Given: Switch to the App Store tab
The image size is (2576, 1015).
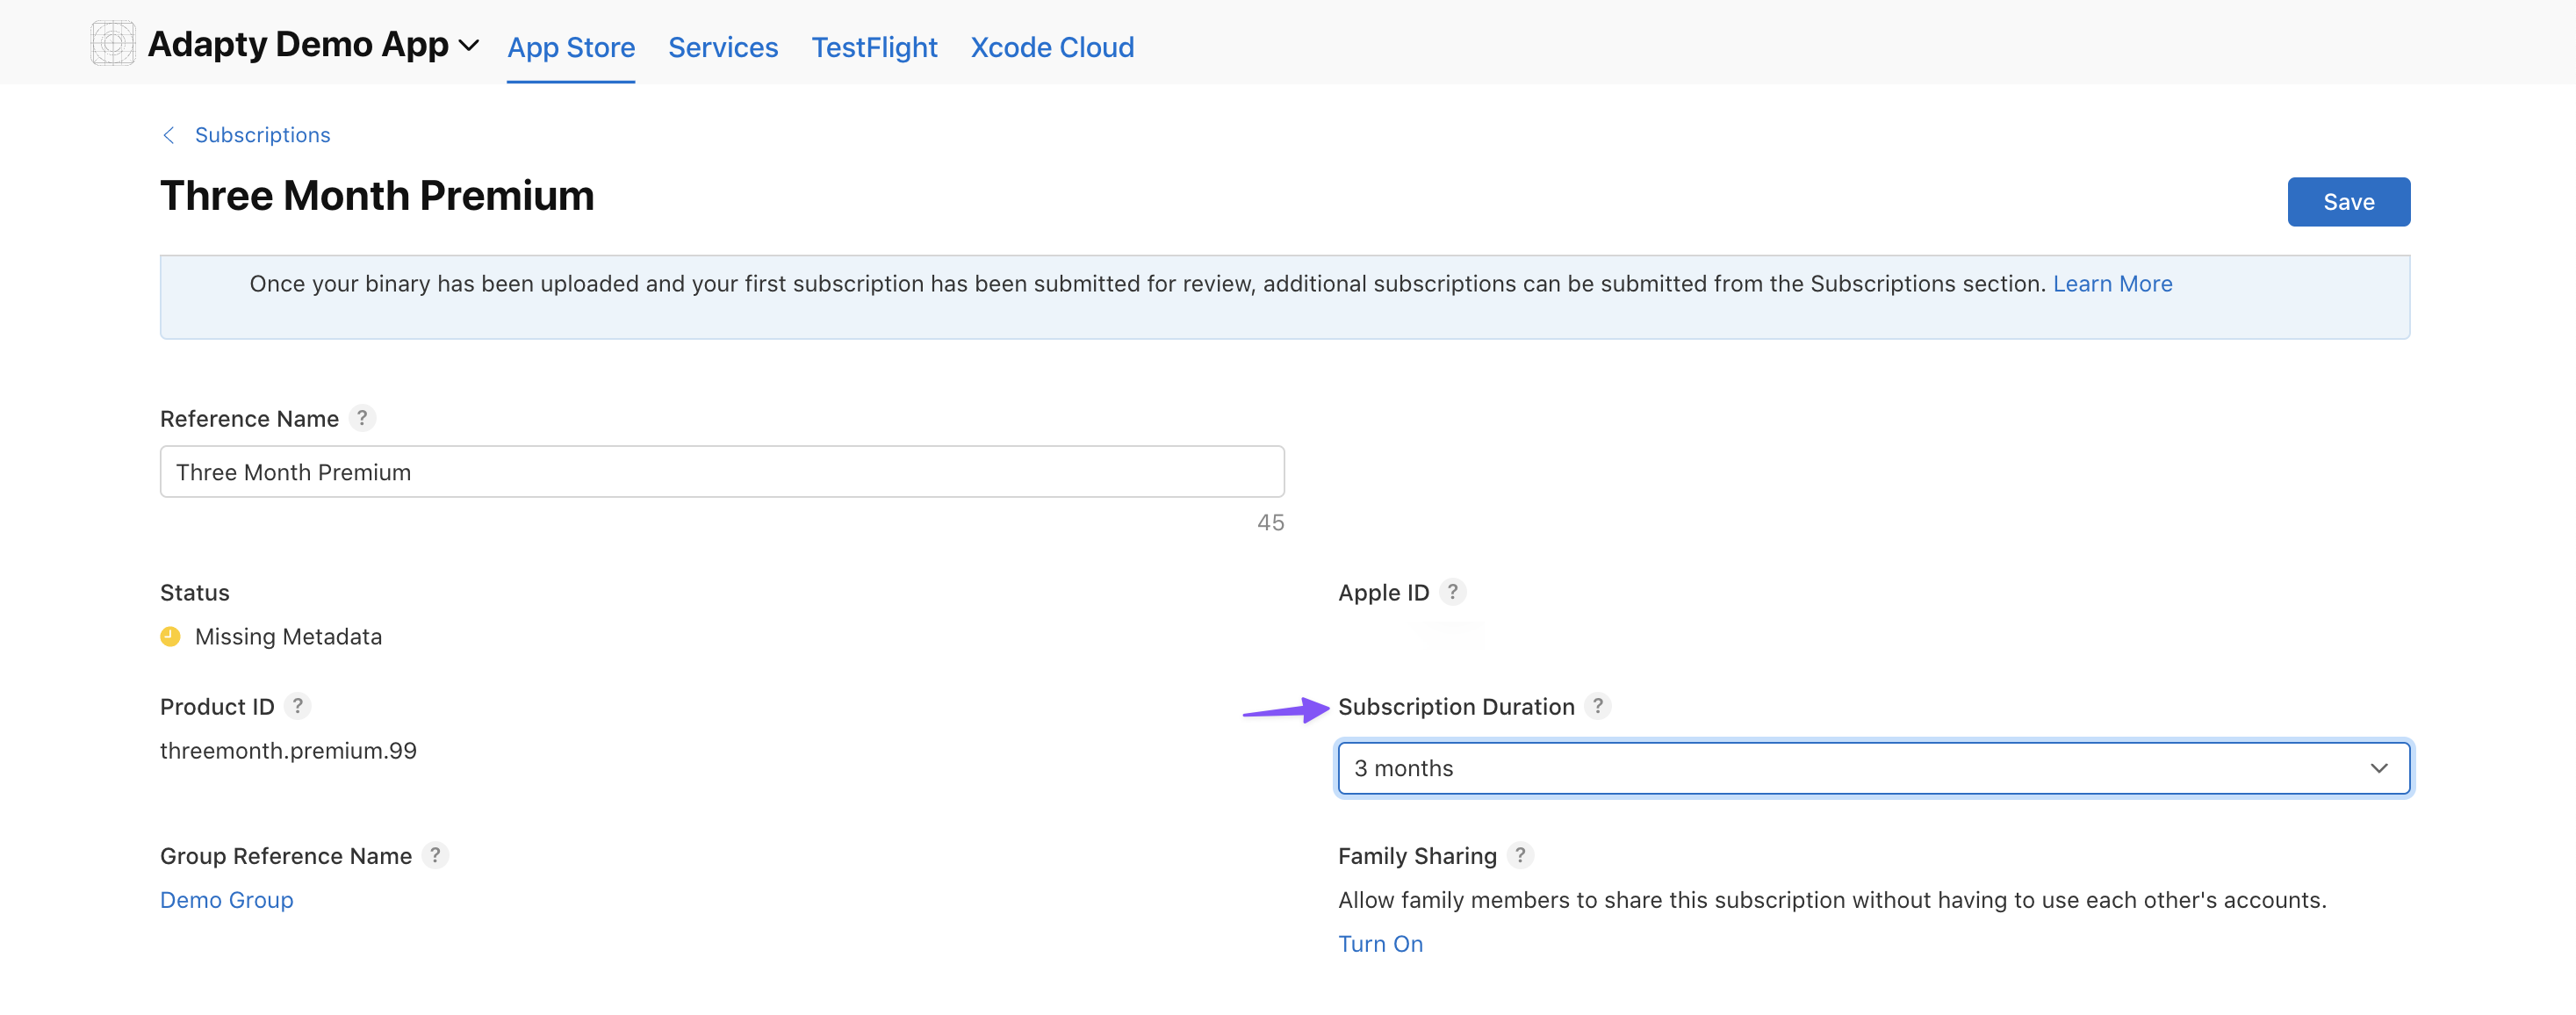Looking at the screenshot, I should tap(571, 47).
